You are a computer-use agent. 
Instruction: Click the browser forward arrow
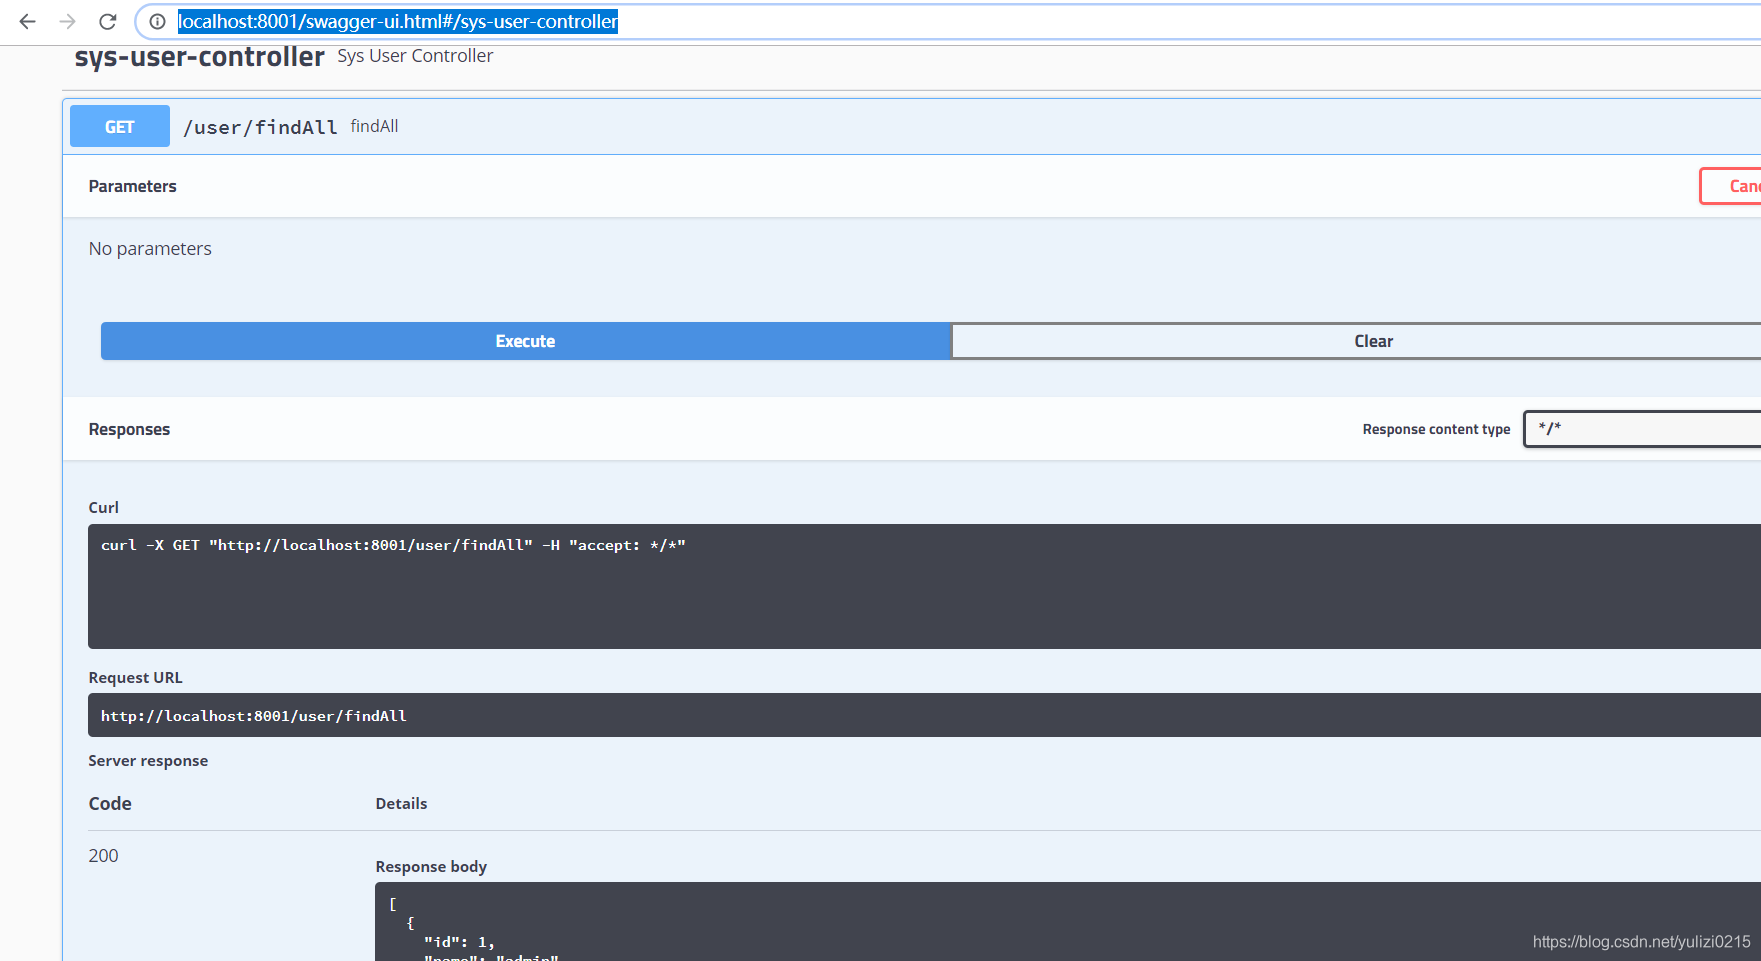pos(67,21)
